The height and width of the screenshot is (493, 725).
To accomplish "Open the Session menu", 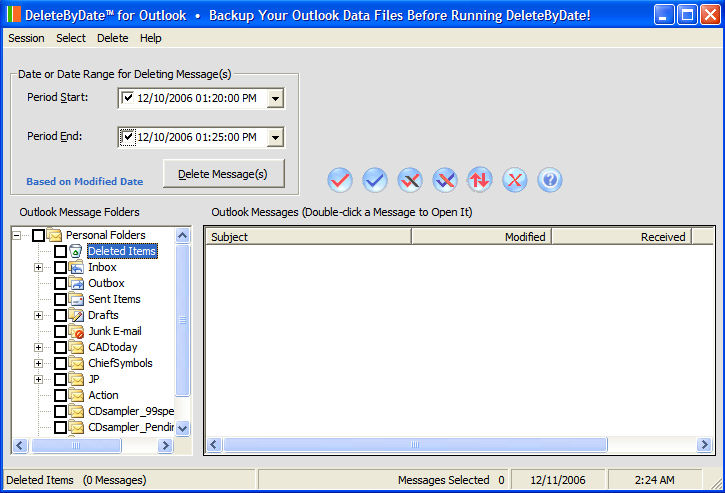I will tap(26, 38).
